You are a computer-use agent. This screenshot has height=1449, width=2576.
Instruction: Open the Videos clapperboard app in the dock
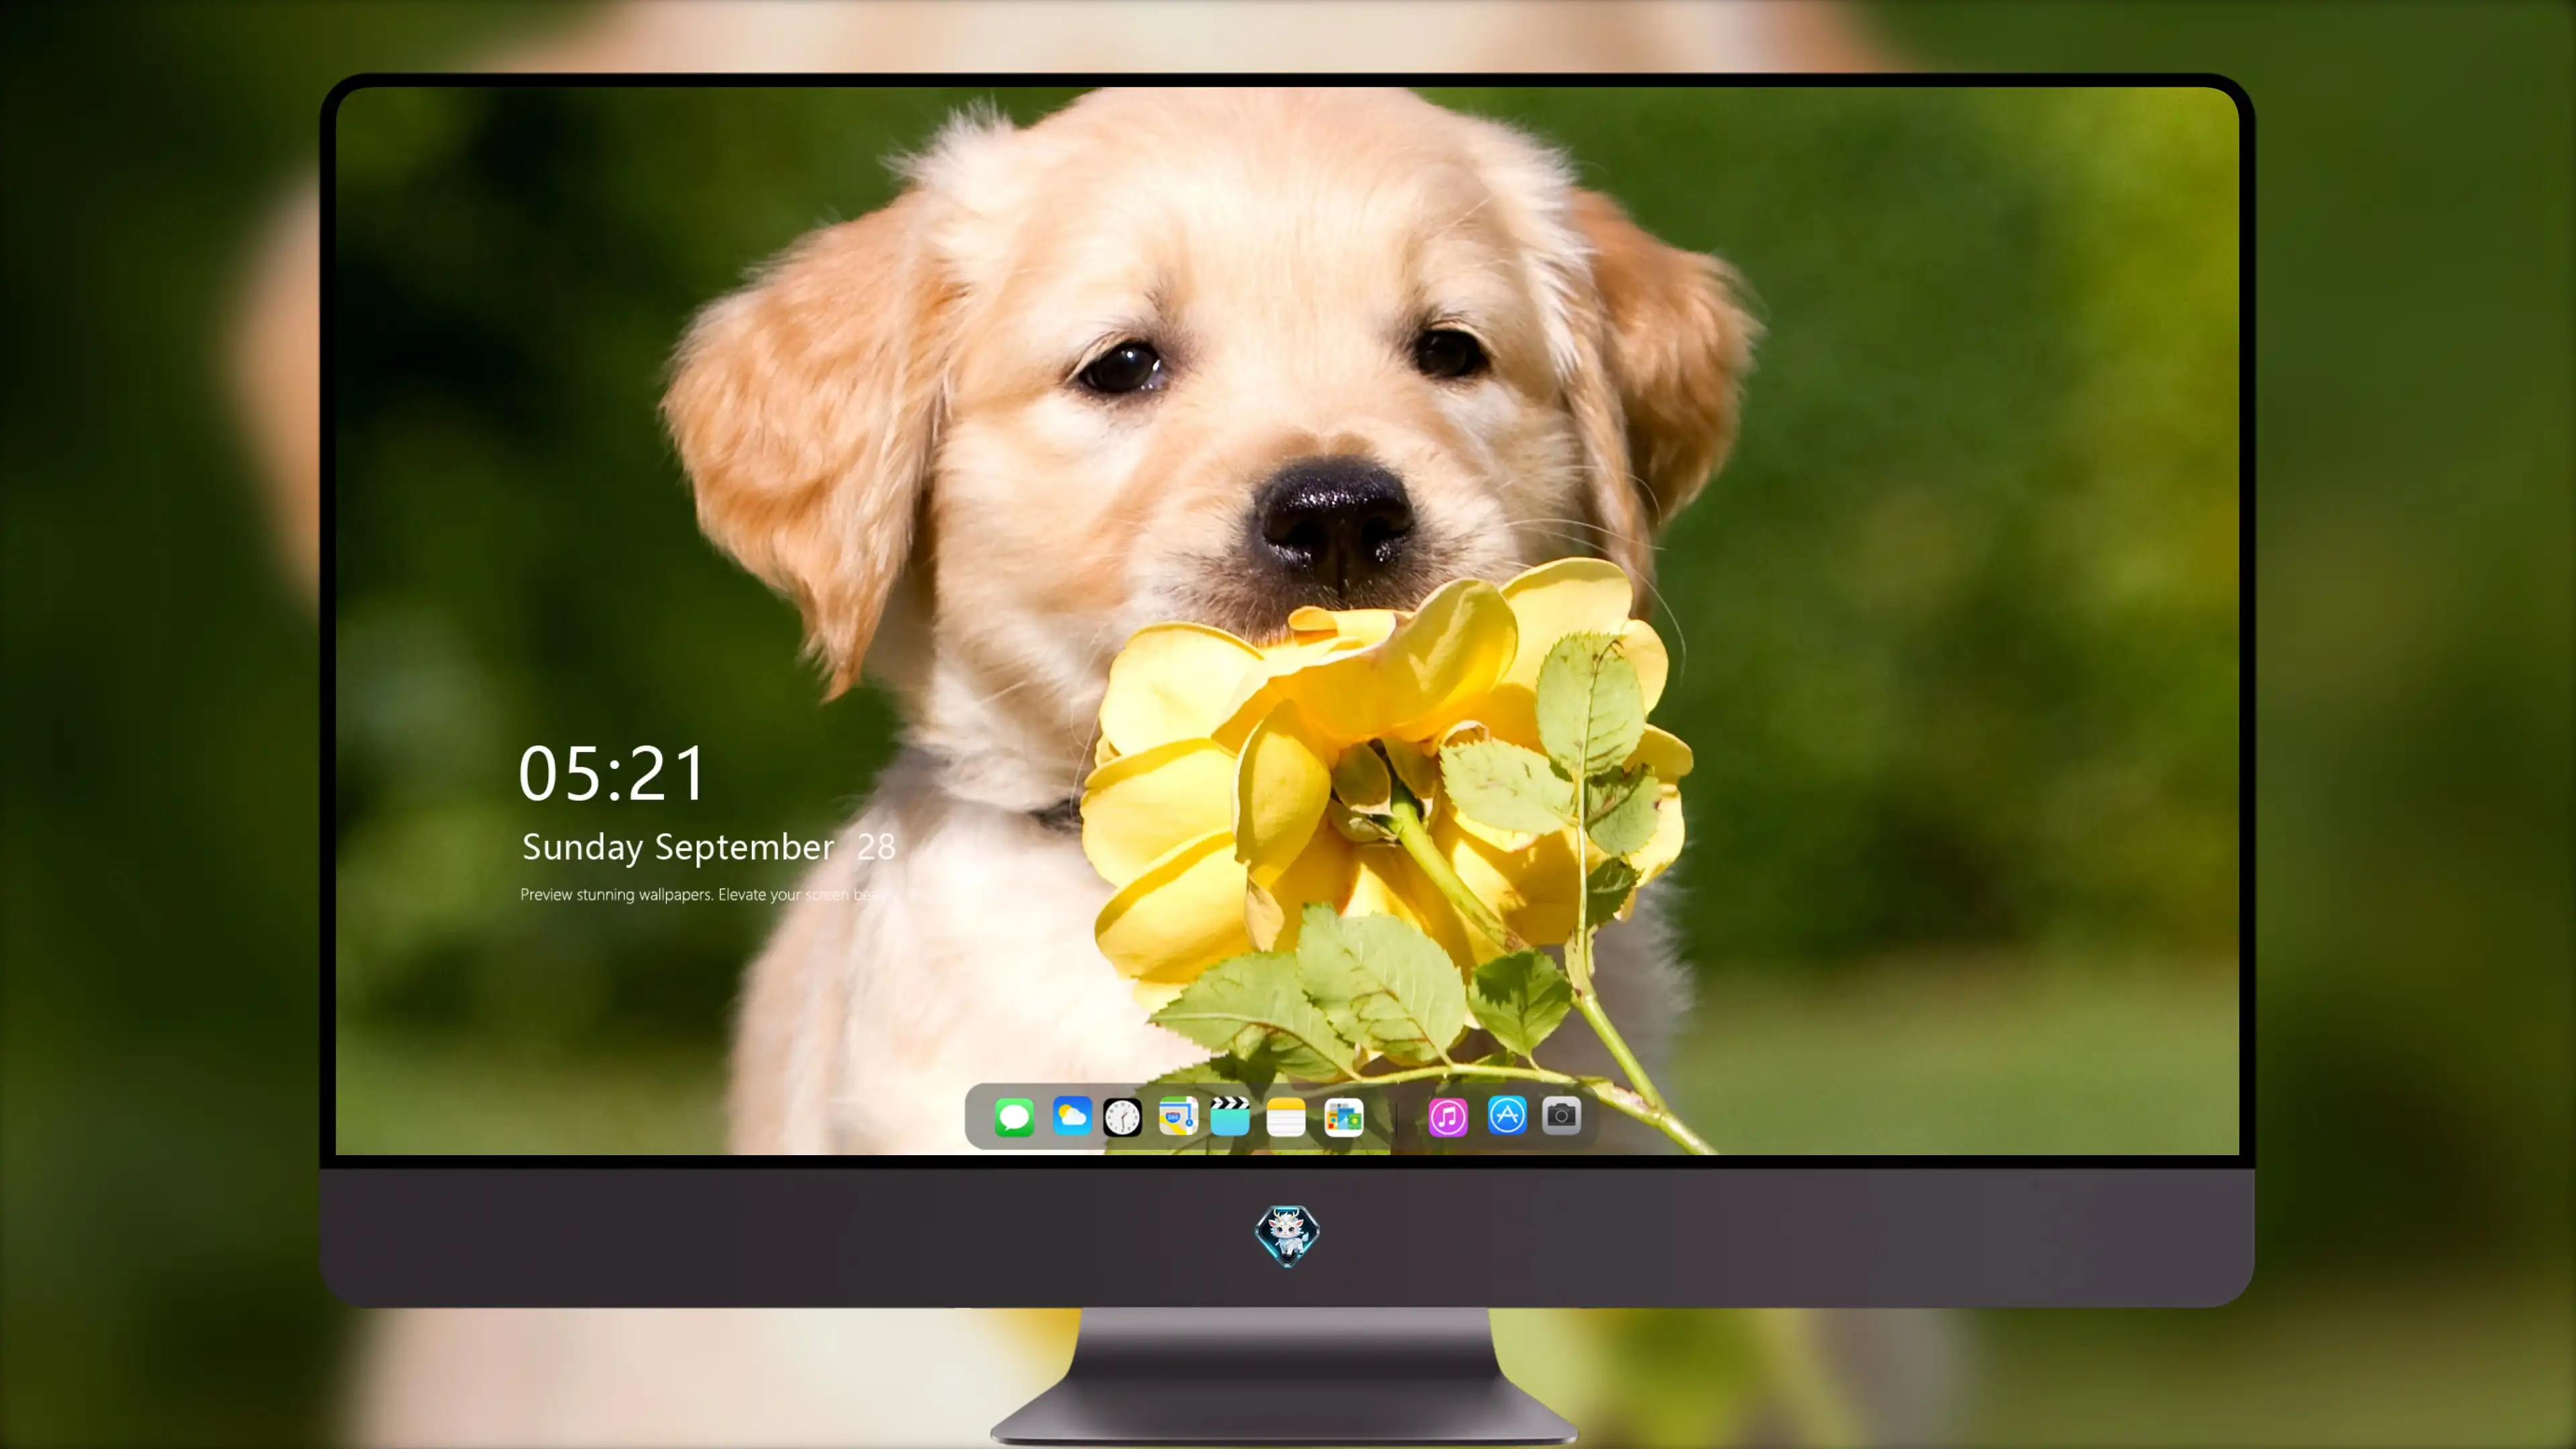pyautogui.click(x=1230, y=1116)
